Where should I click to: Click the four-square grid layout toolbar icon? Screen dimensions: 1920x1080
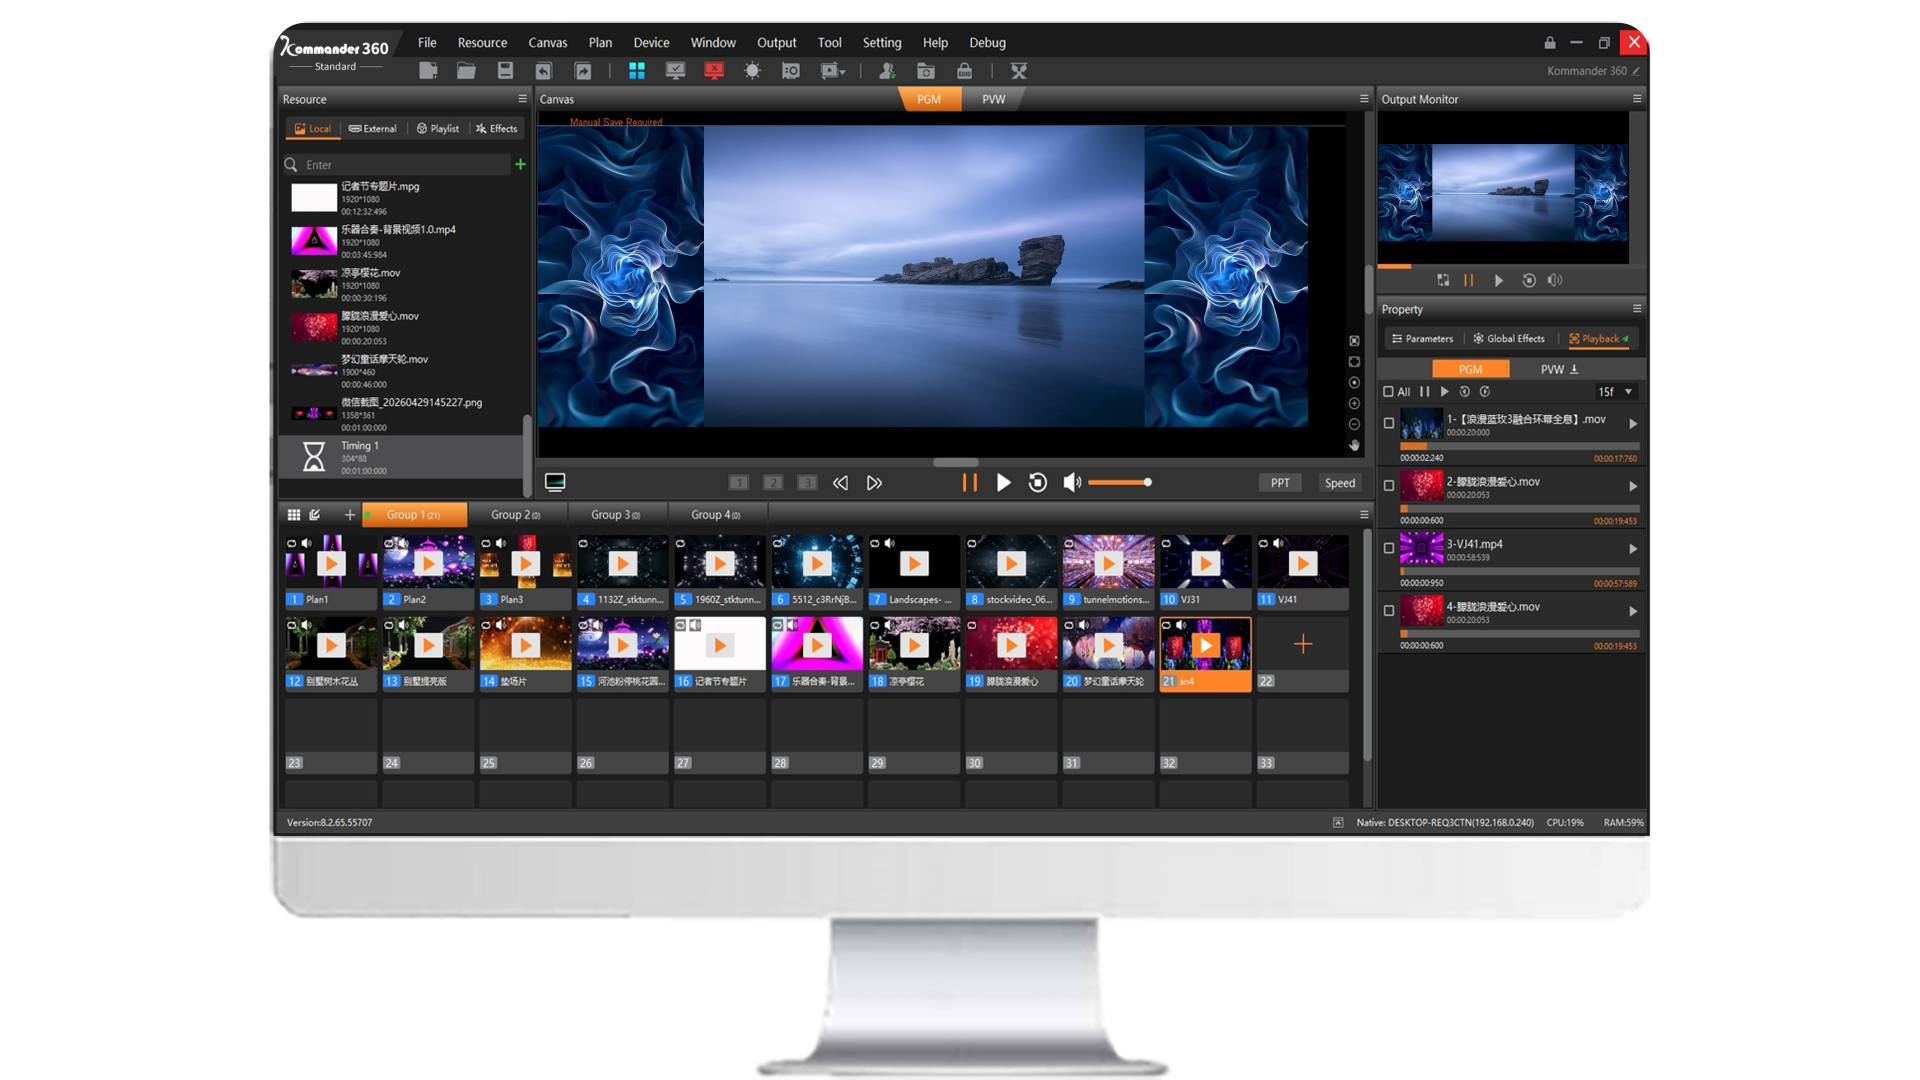636,71
